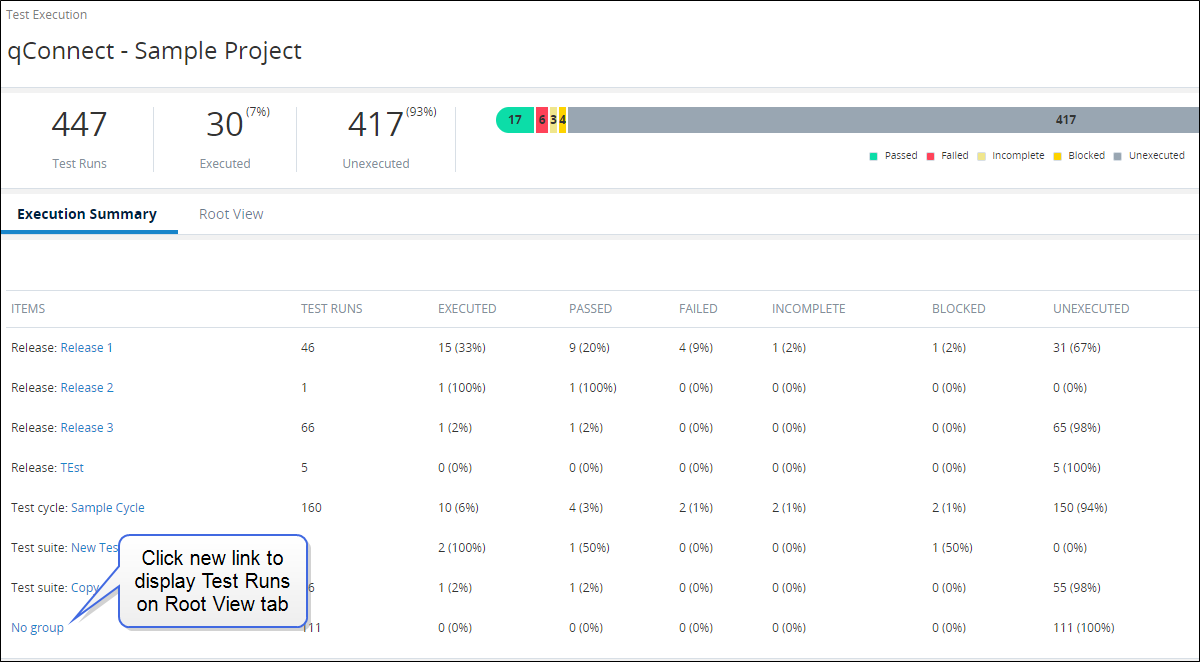Click the EXECUTED column header
1200x662 pixels.
[x=467, y=309]
